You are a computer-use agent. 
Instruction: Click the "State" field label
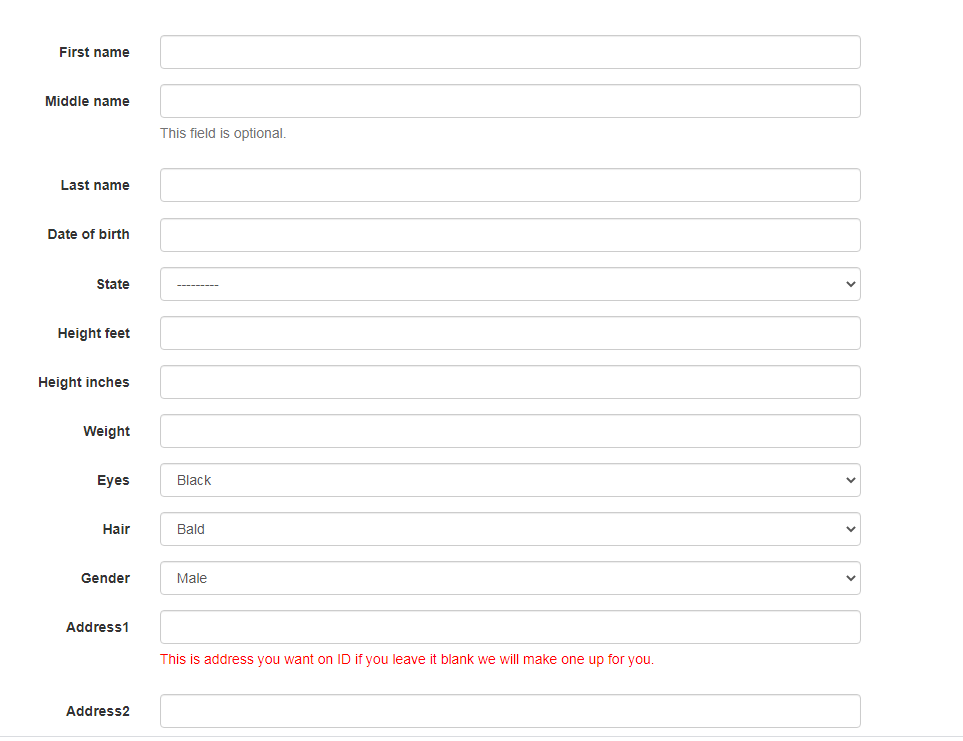tap(113, 284)
